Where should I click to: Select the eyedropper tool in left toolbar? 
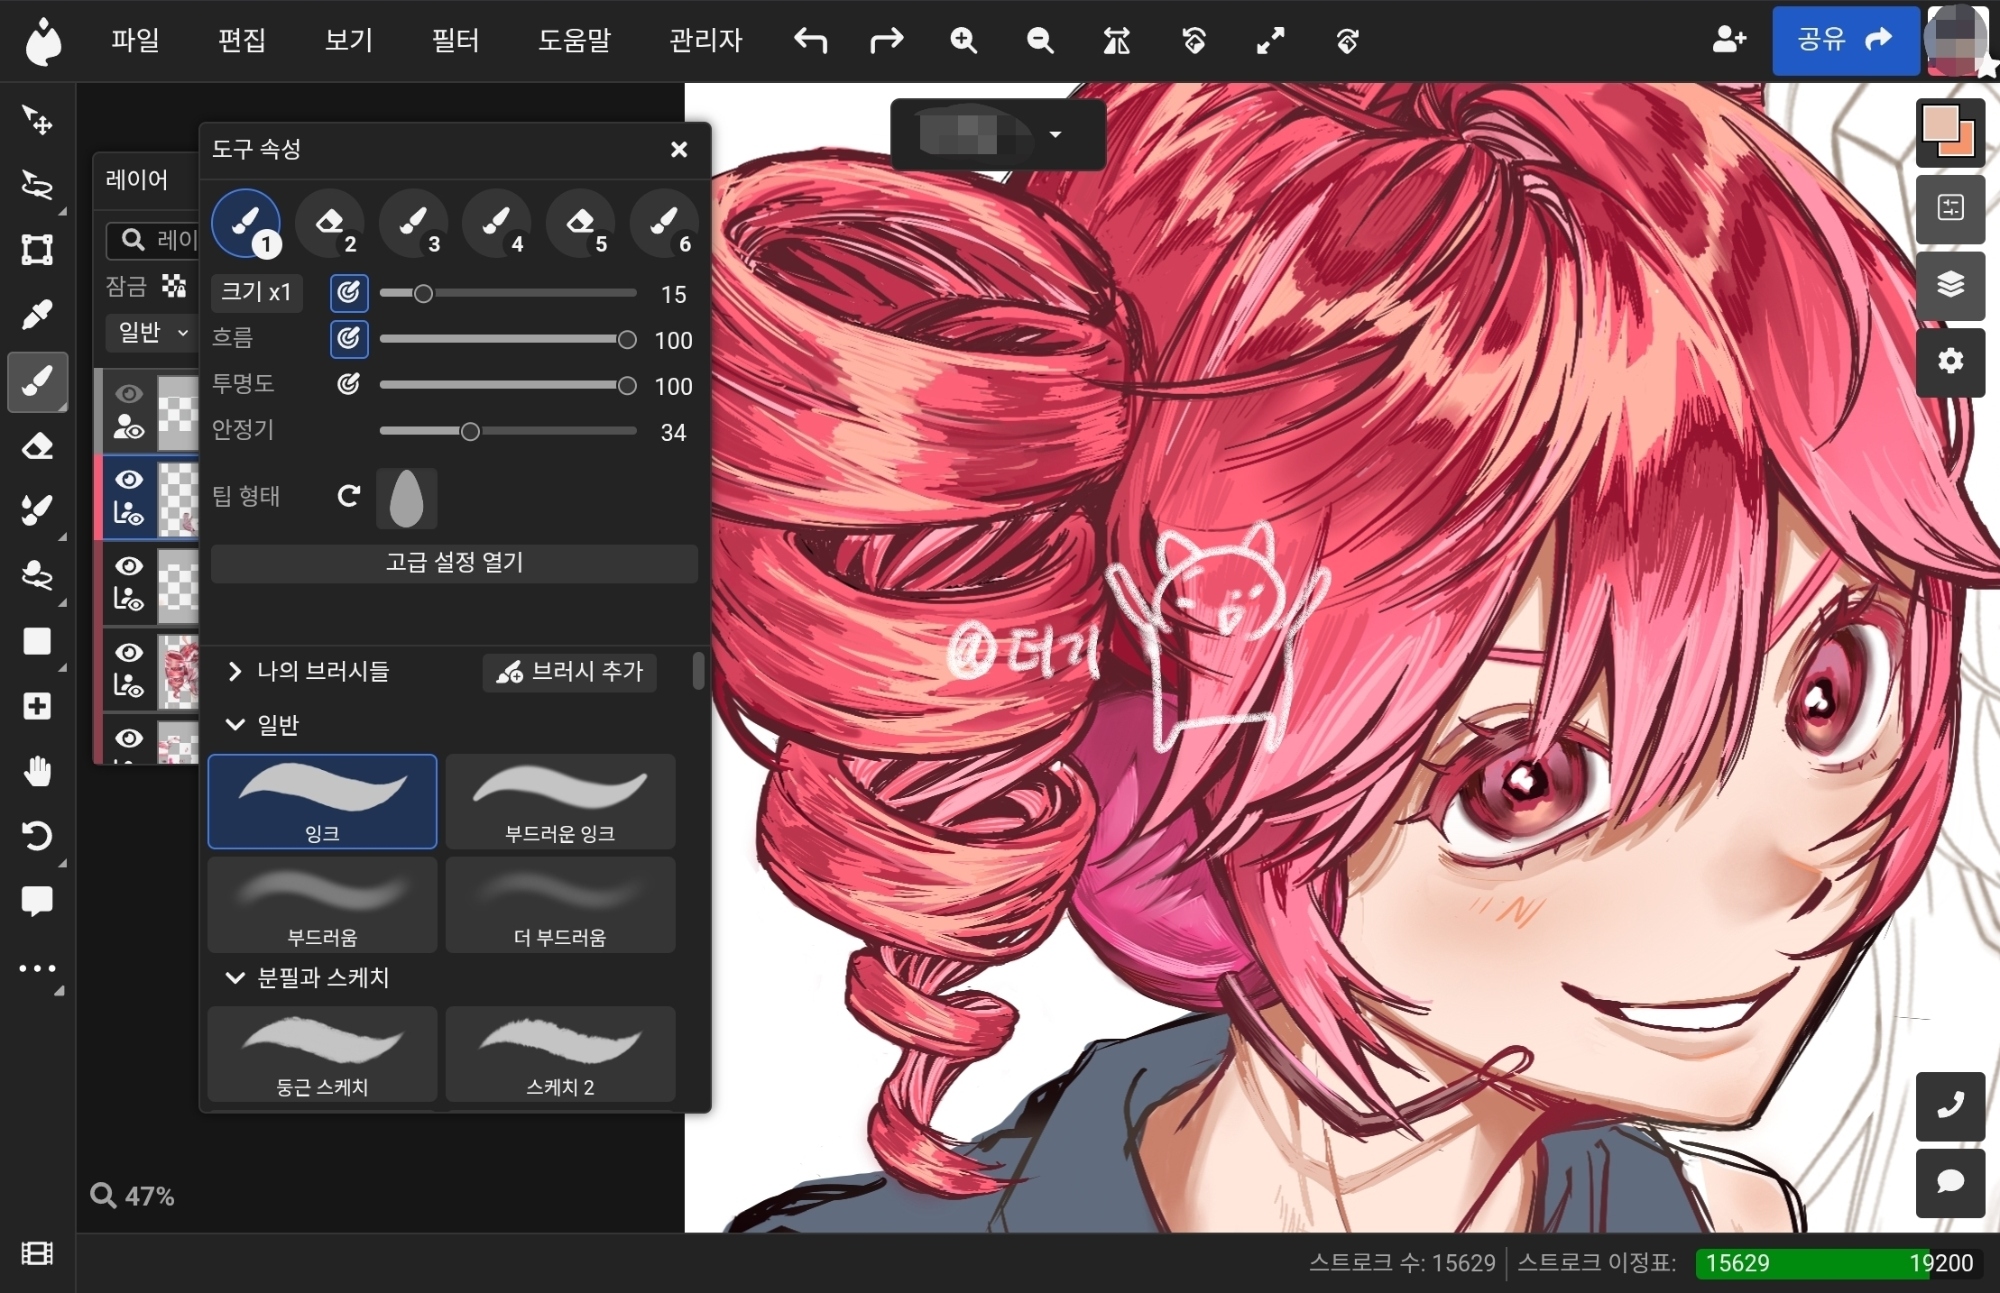37,316
